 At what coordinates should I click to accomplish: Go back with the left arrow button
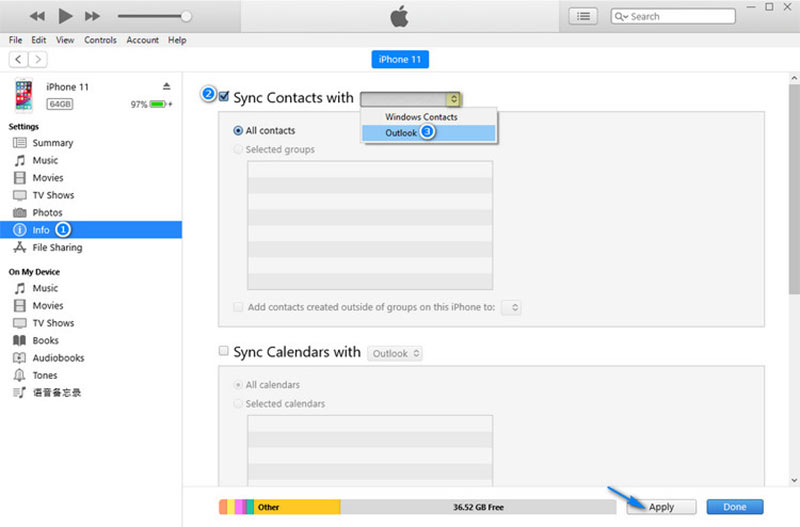[18, 60]
